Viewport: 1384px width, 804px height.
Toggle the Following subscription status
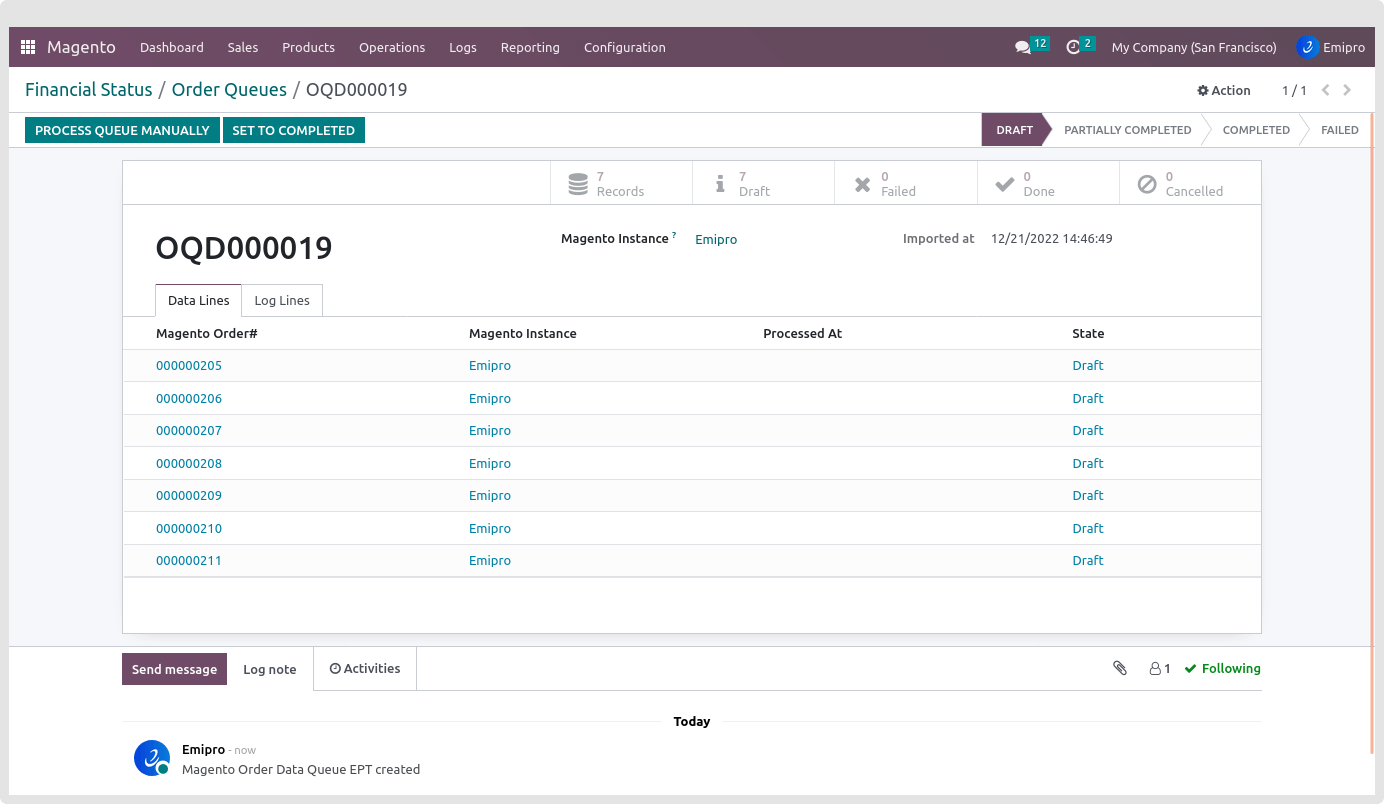(x=1222, y=668)
